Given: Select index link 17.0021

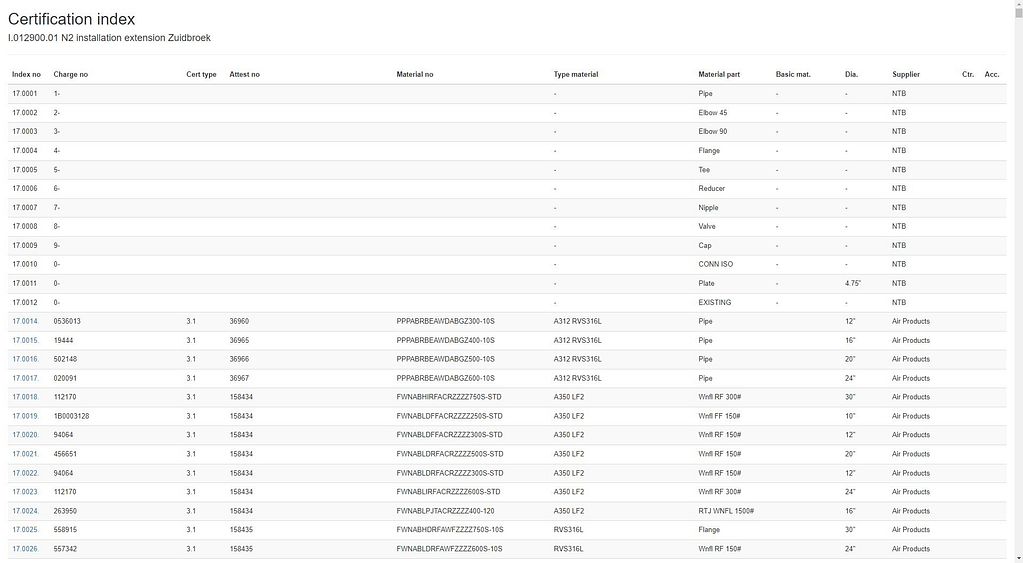Looking at the screenshot, I should tap(25, 454).
